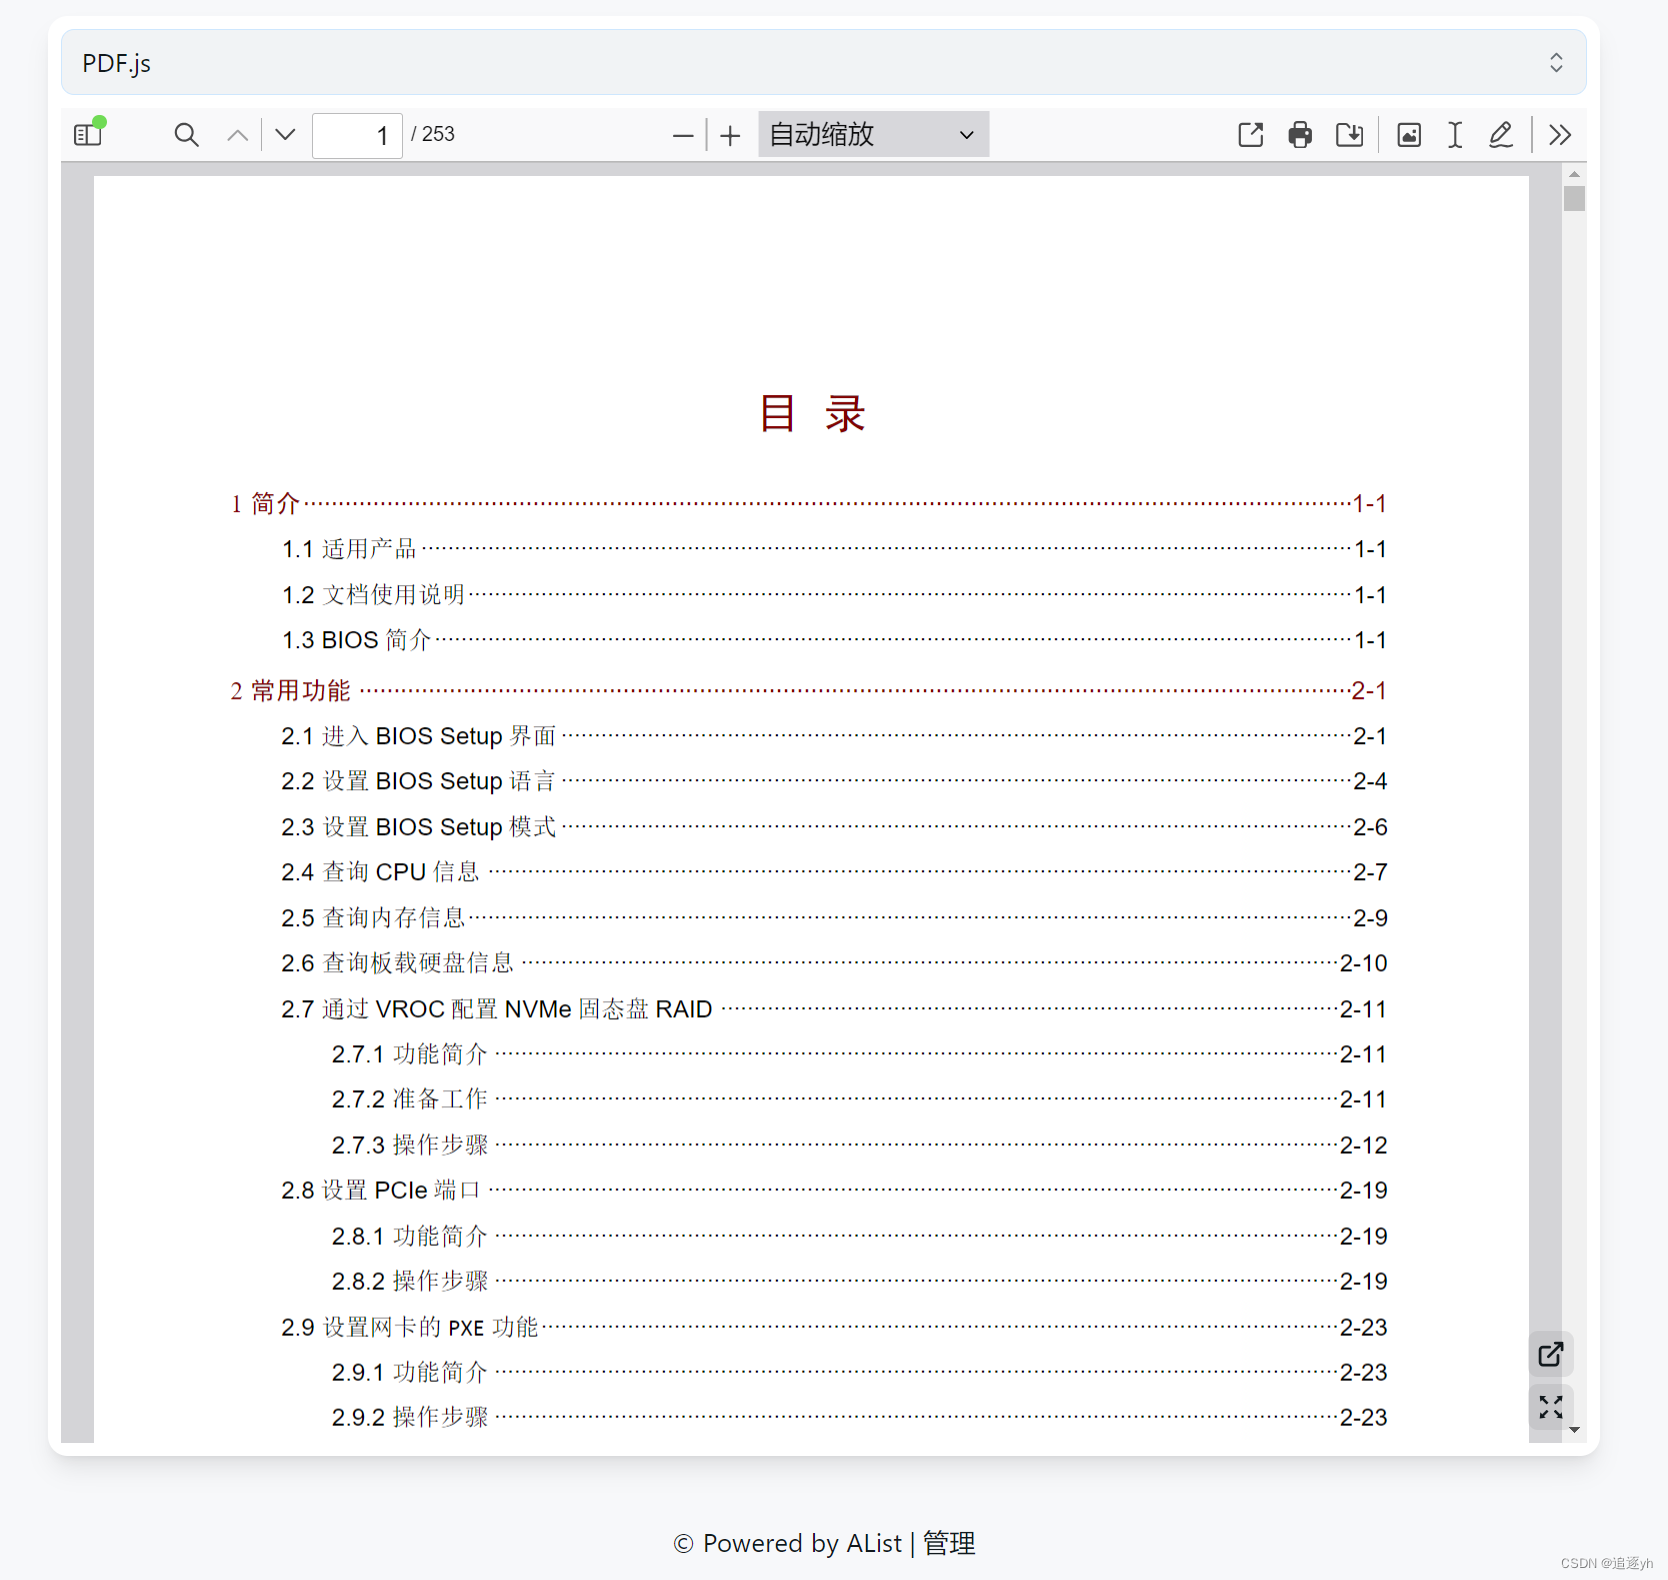The image size is (1668, 1580).
Task: Click the page number input field
Action: point(356,134)
